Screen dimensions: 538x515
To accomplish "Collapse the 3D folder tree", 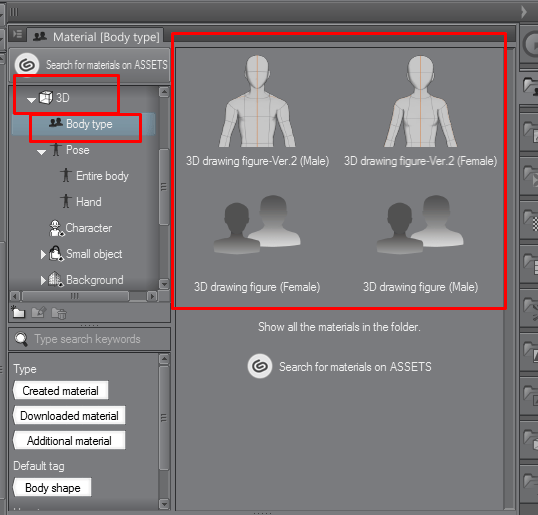I will tap(31, 100).
